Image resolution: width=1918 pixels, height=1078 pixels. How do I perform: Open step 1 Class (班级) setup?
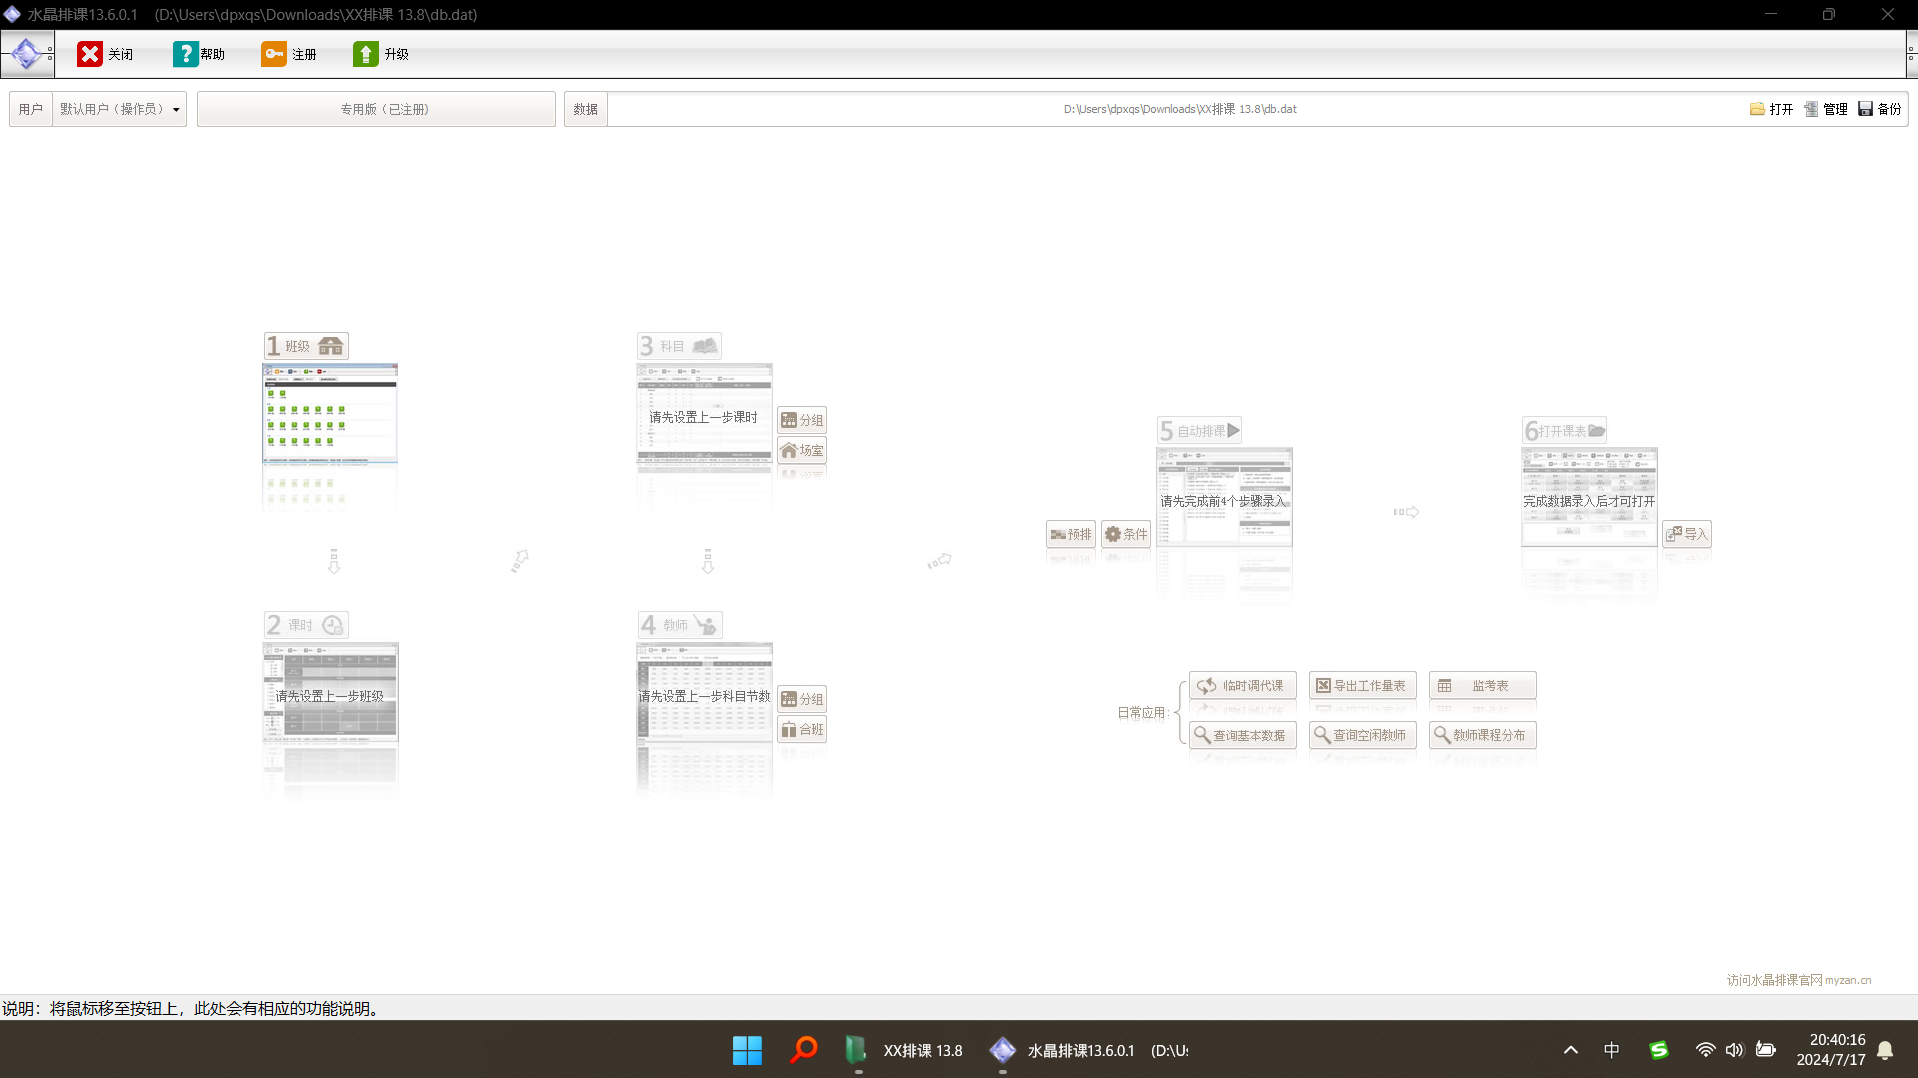point(306,346)
